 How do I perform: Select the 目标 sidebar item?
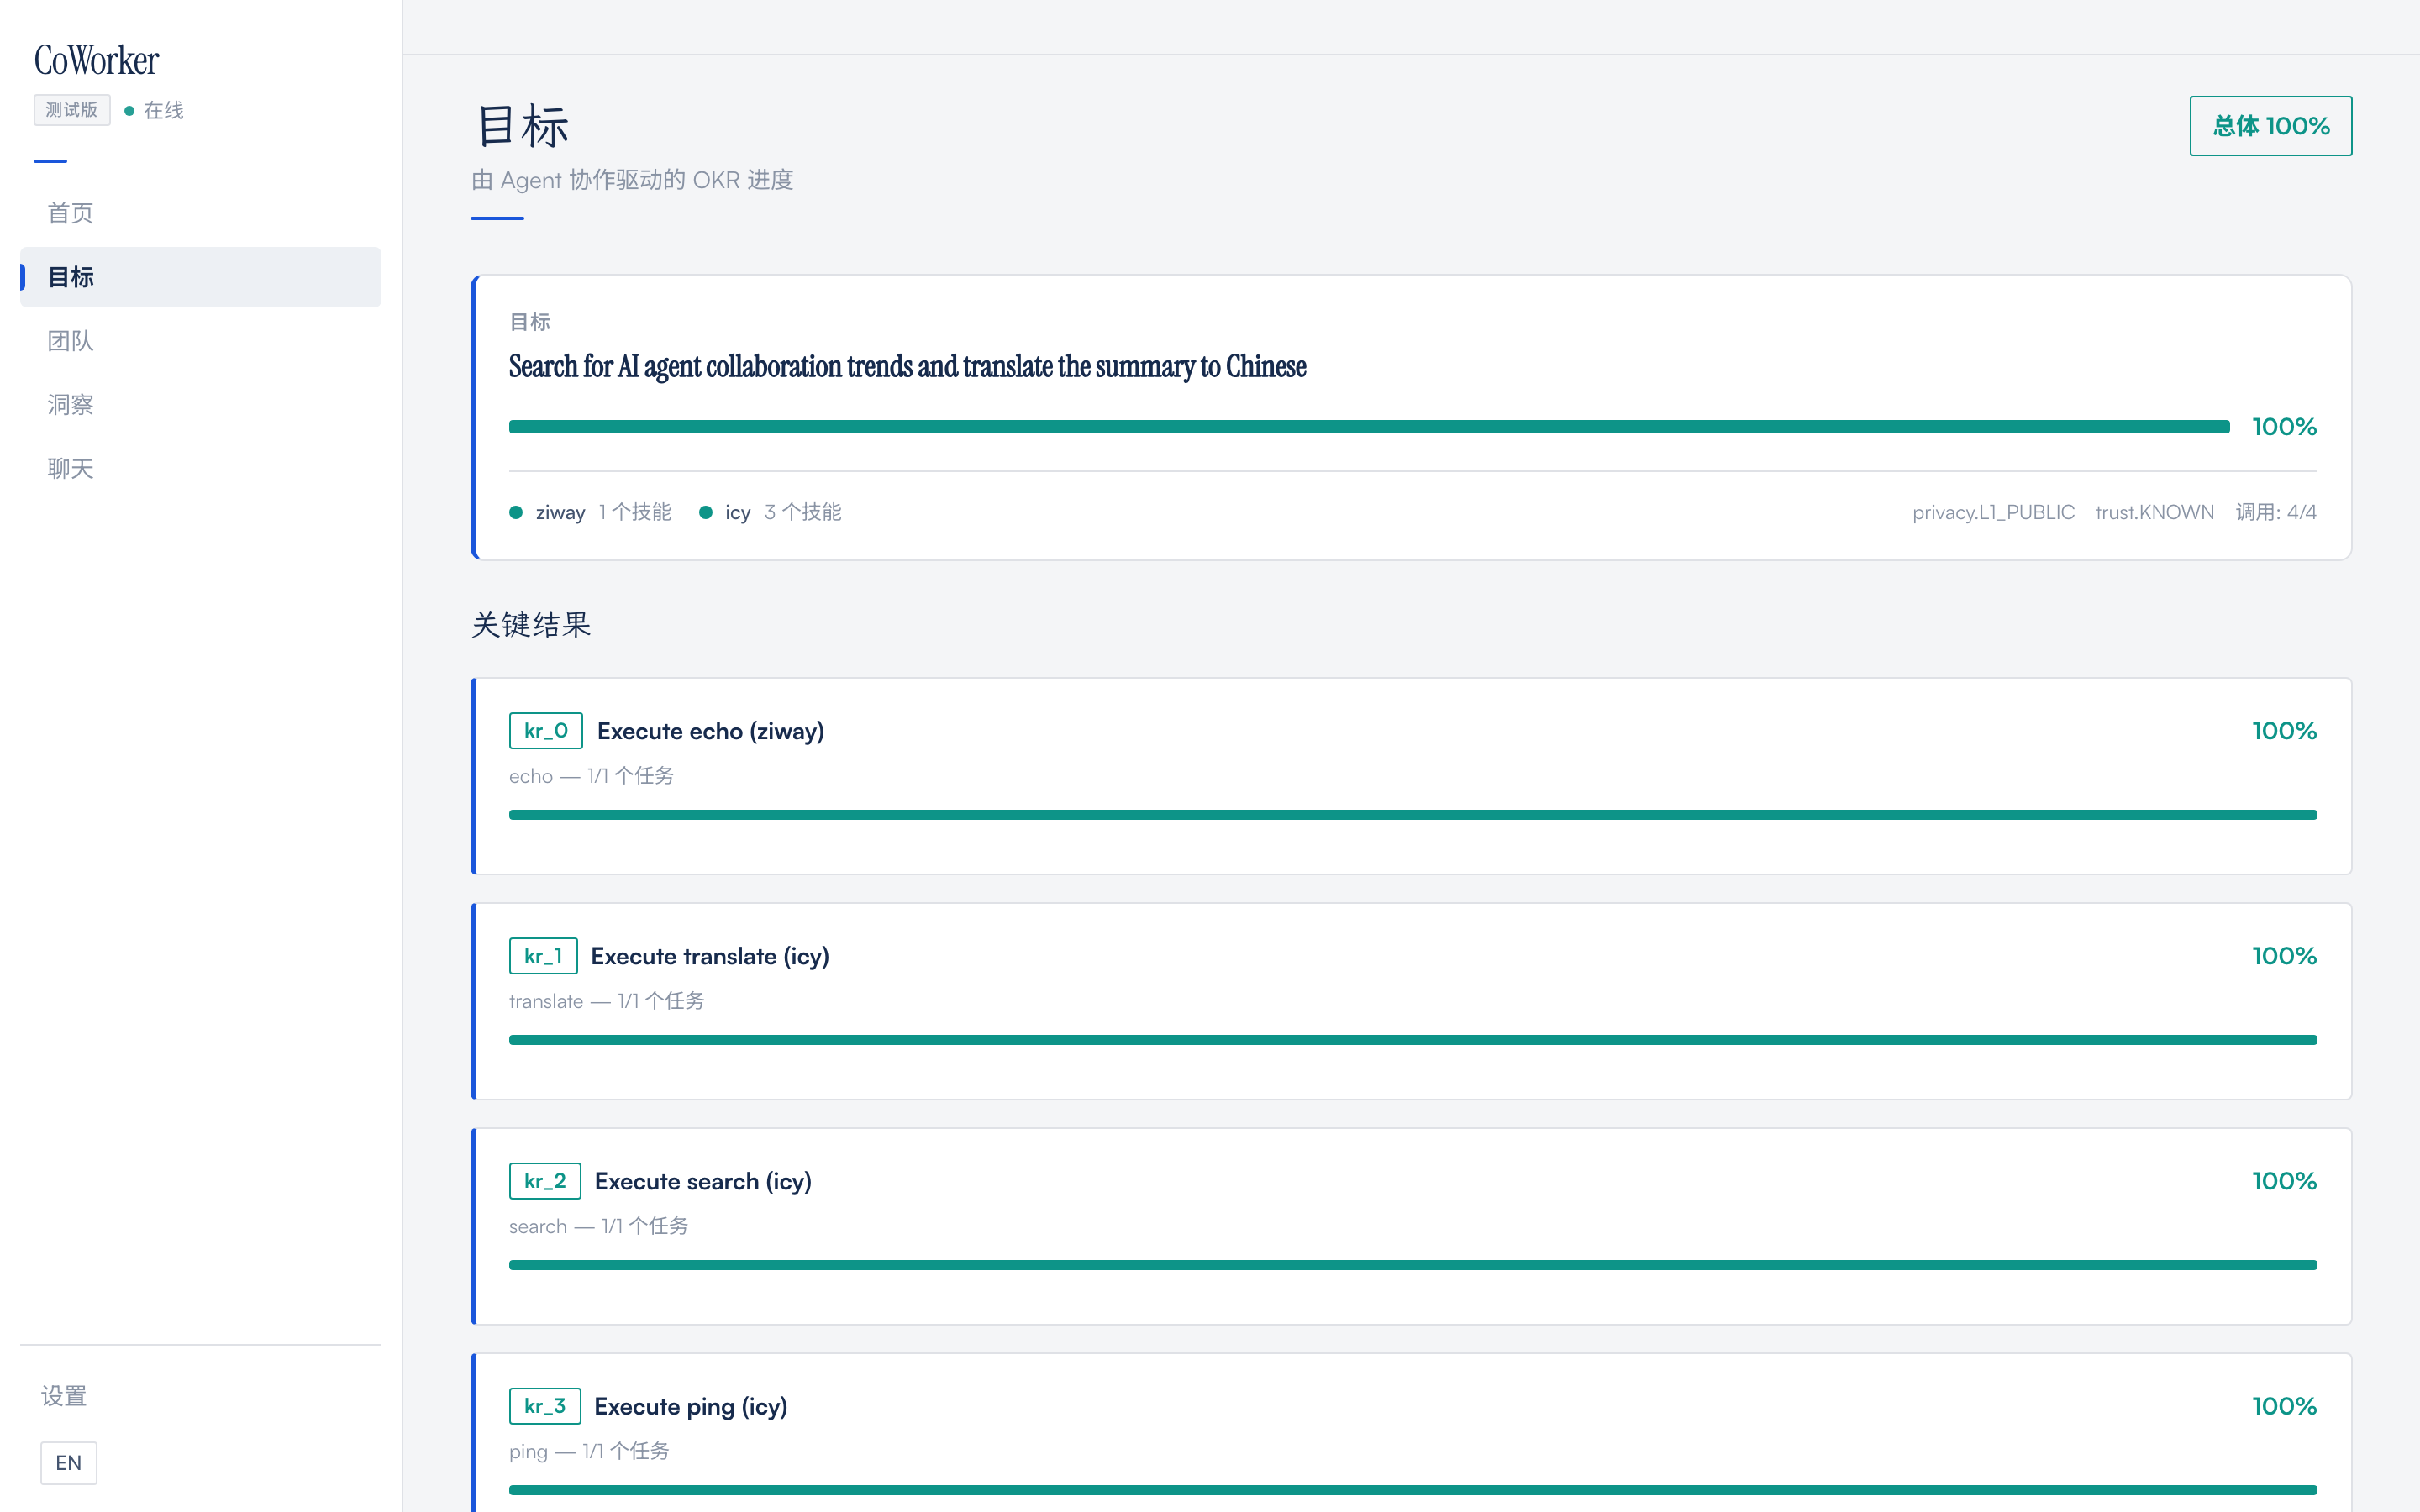point(200,277)
